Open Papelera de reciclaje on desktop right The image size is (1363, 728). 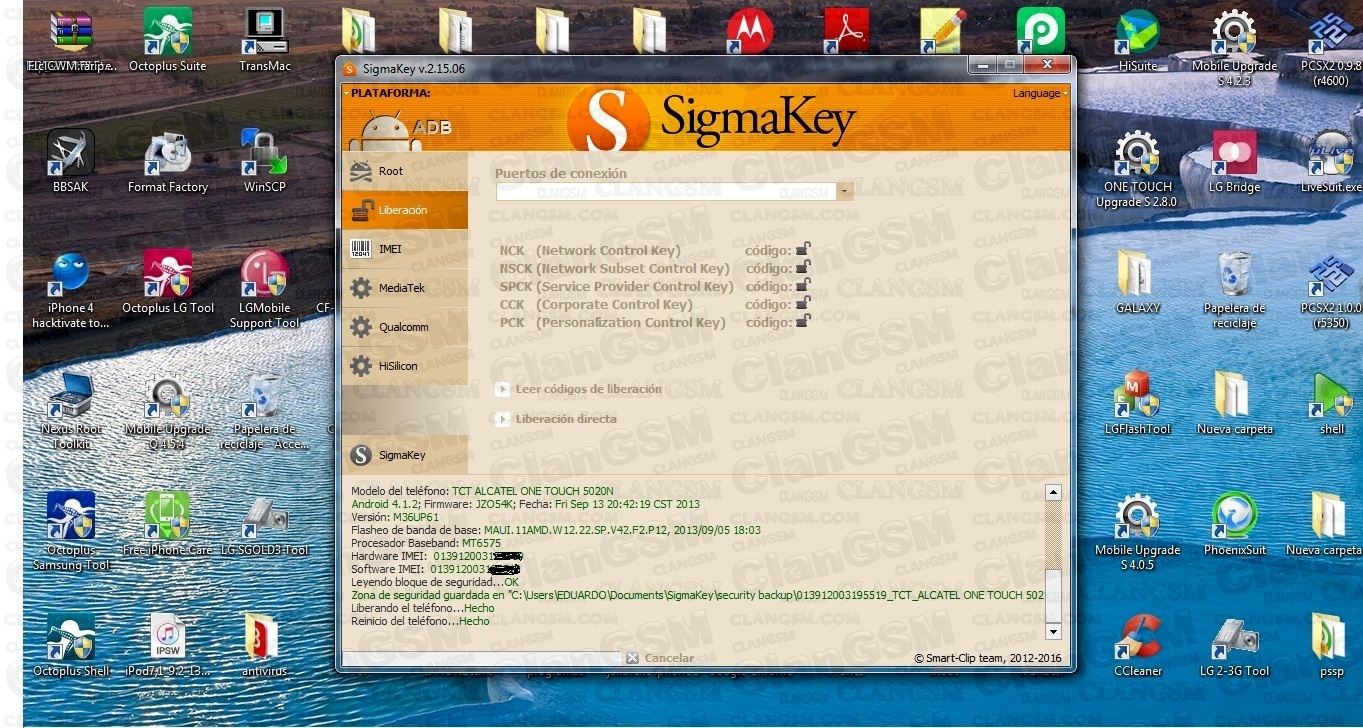tap(1234, 290)
